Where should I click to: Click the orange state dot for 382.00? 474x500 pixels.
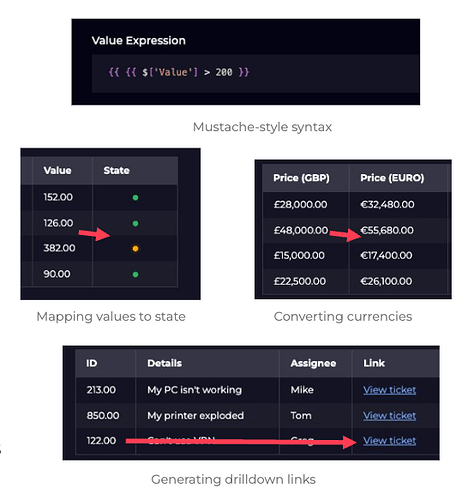(135, 249)
